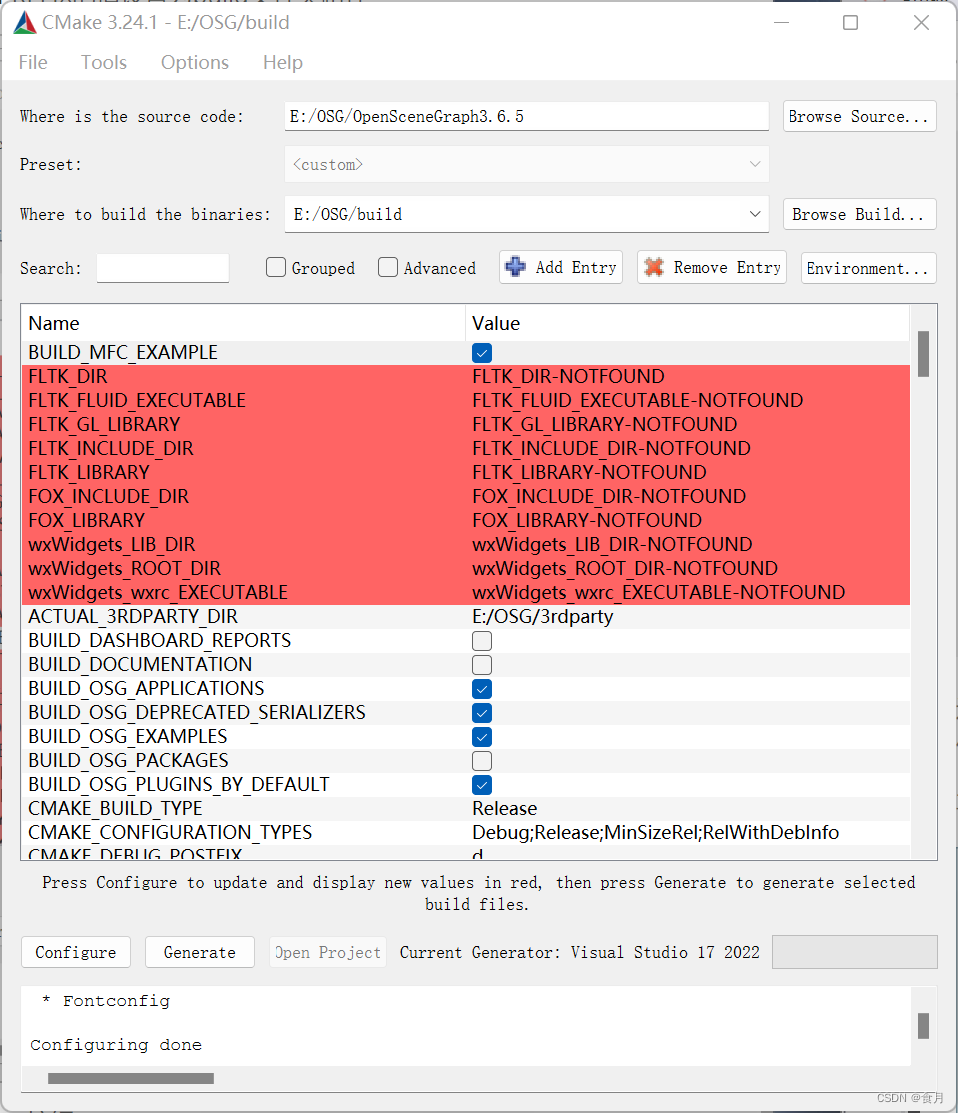Viewport: 958px width, 1113px height.
Task: Uncheck BUILD_OSG_PLUGINS_BY_DEFAULT checkbox
Action: (x=482, y=785)
